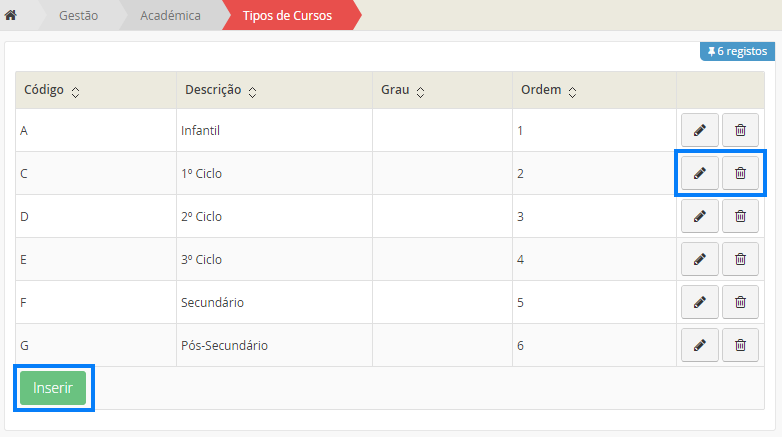Sort by Descrição column arrows
782x437 pixels.
tap(252, 92)
